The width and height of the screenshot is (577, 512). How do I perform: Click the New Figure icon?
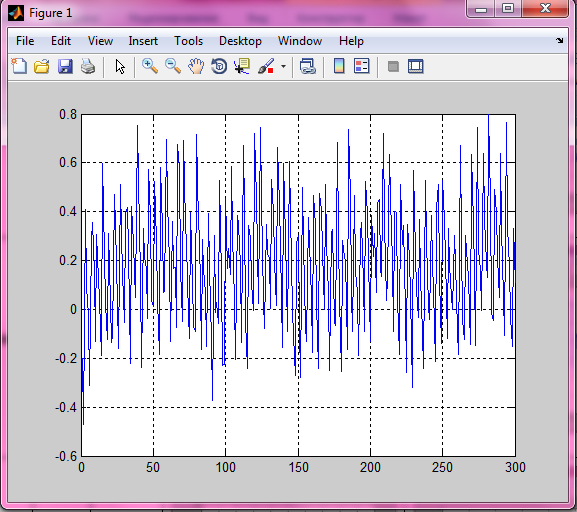(19, 67)
